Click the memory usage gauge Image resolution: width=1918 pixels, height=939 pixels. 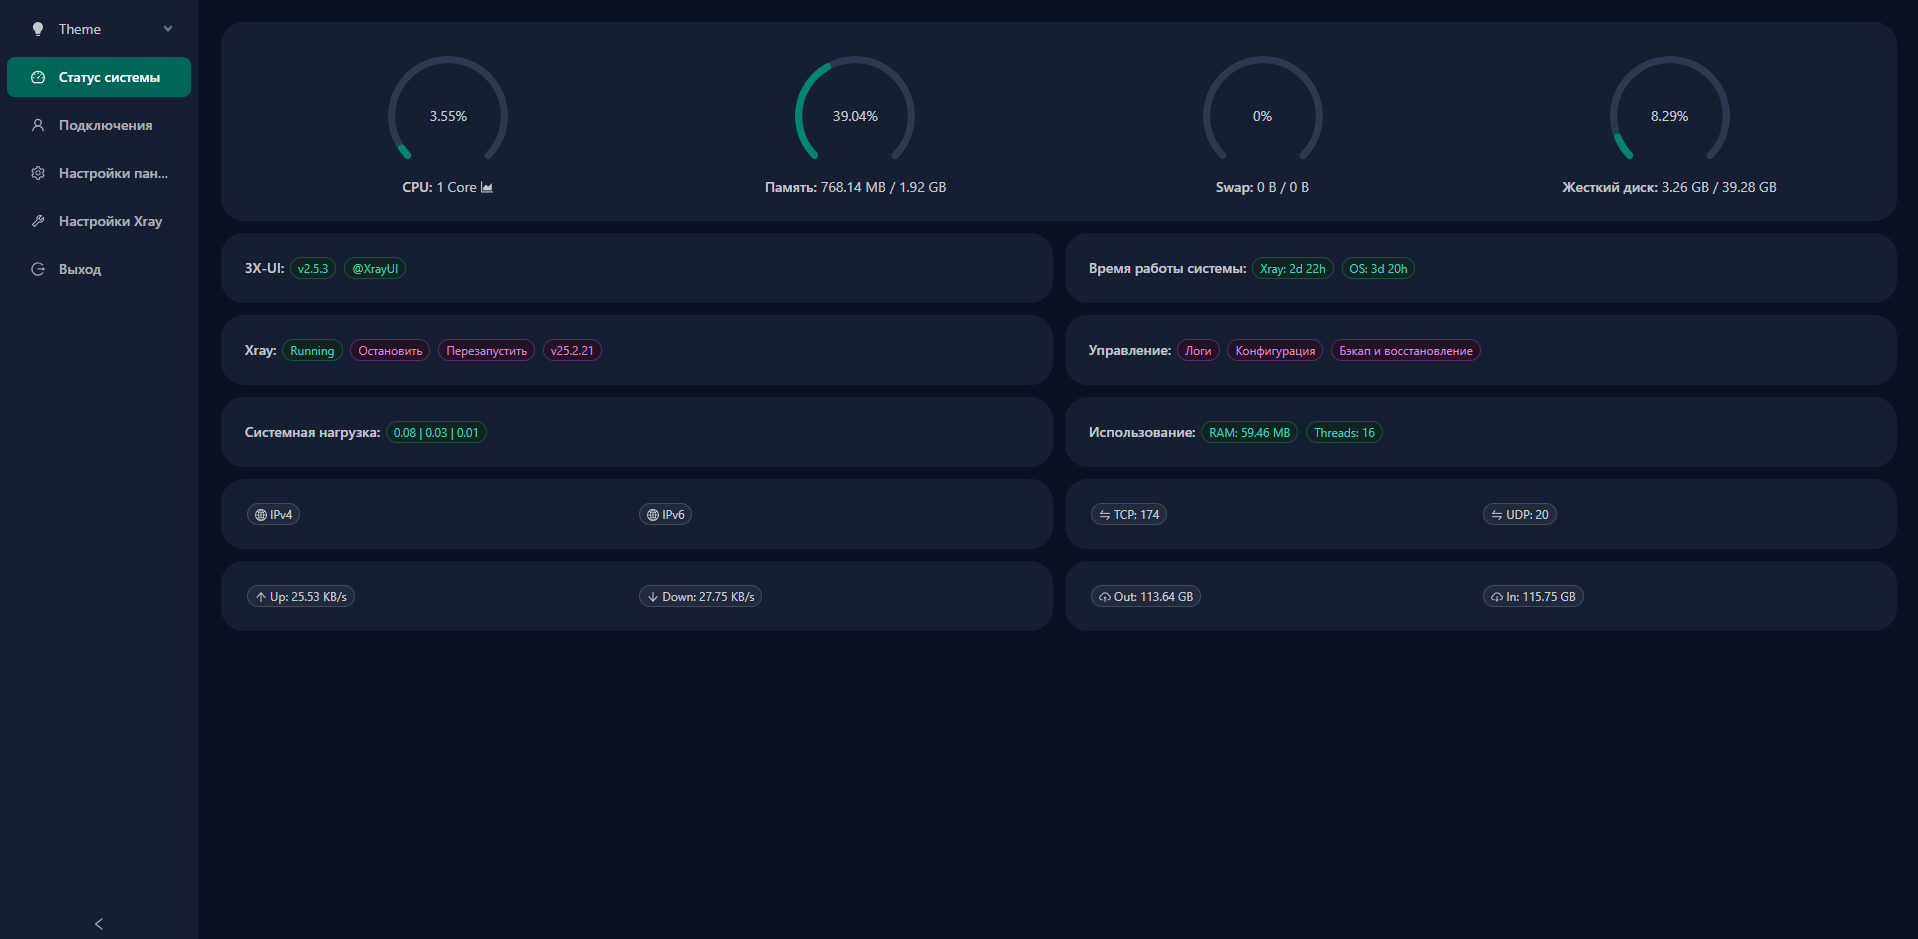tap(855, 112)
